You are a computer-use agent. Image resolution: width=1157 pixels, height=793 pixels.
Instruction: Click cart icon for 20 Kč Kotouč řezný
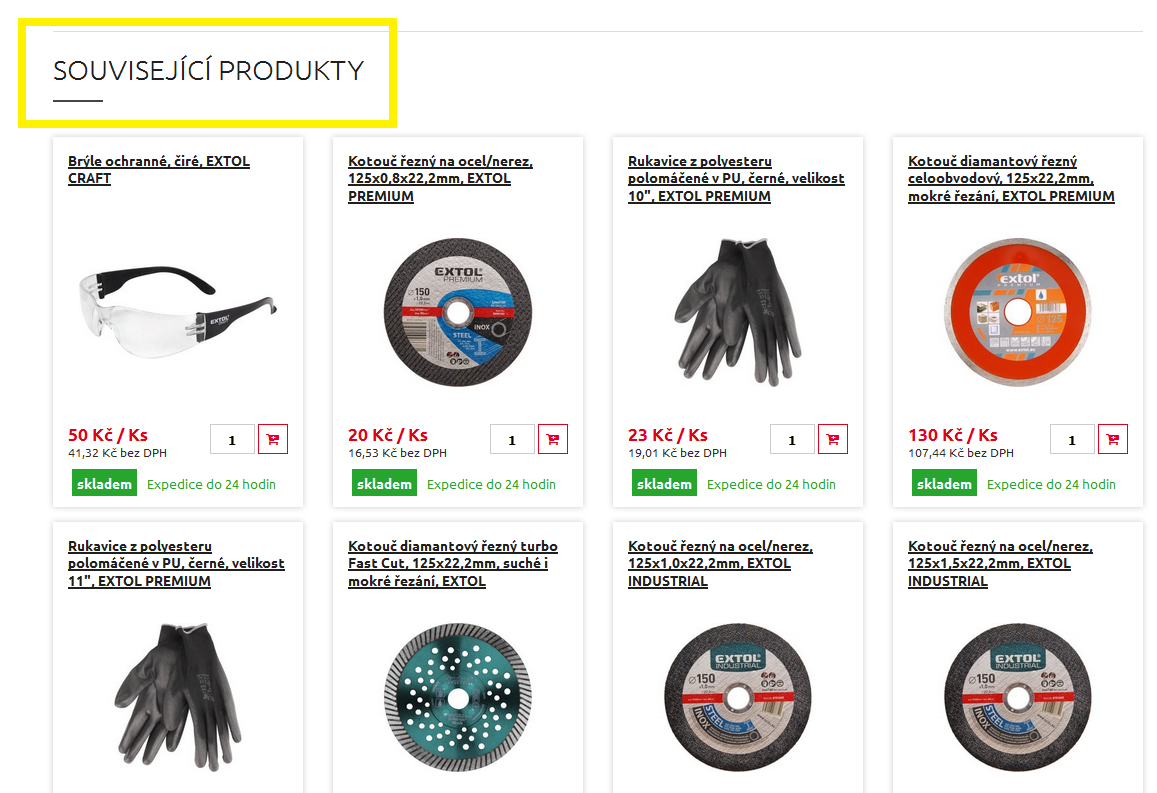553,439
